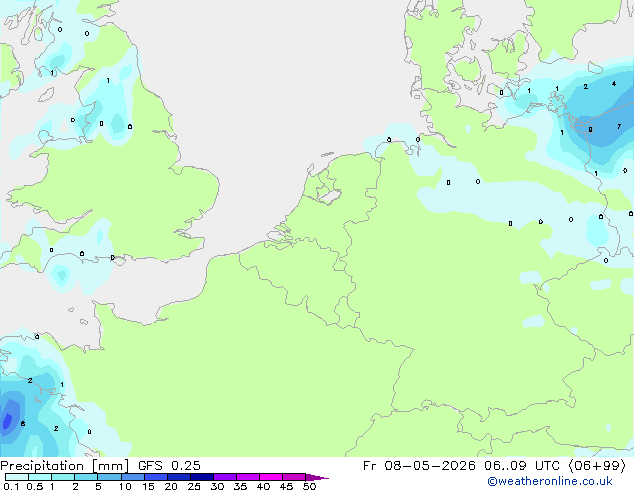
Task: Click the 'GFS 0.25' model label
Action: [x=169, y=466]
